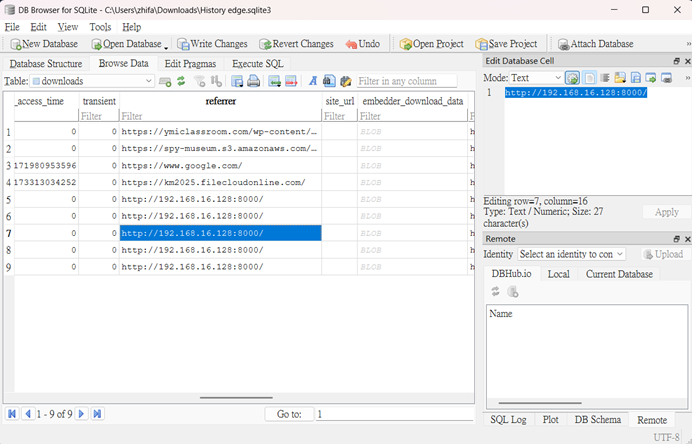Click the find and replace icon
This screenshot has width=692, height=444.
coord(346,81)
